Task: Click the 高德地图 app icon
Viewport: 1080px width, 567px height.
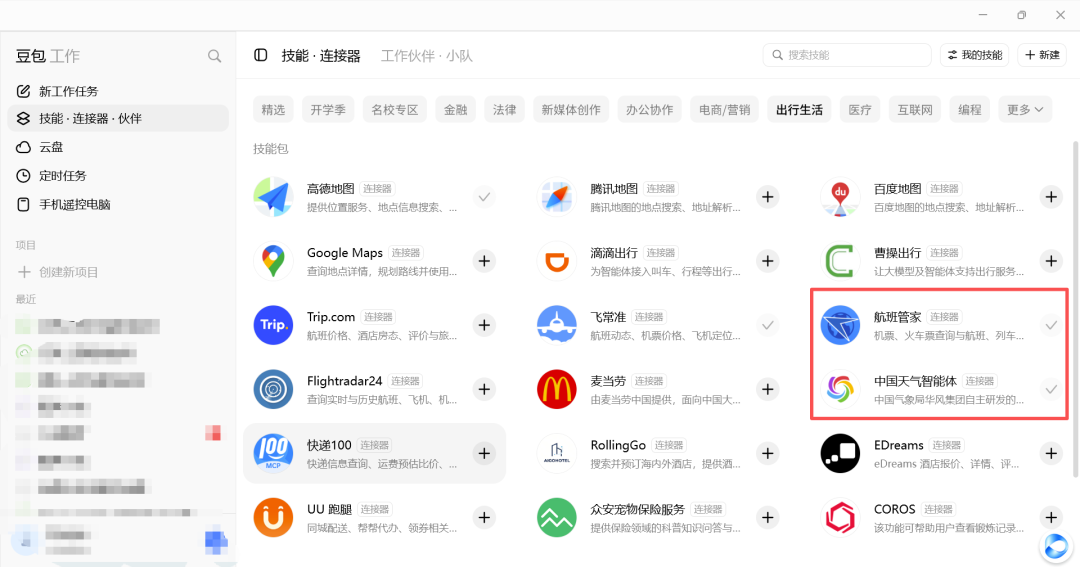Action: coord(273,197)
